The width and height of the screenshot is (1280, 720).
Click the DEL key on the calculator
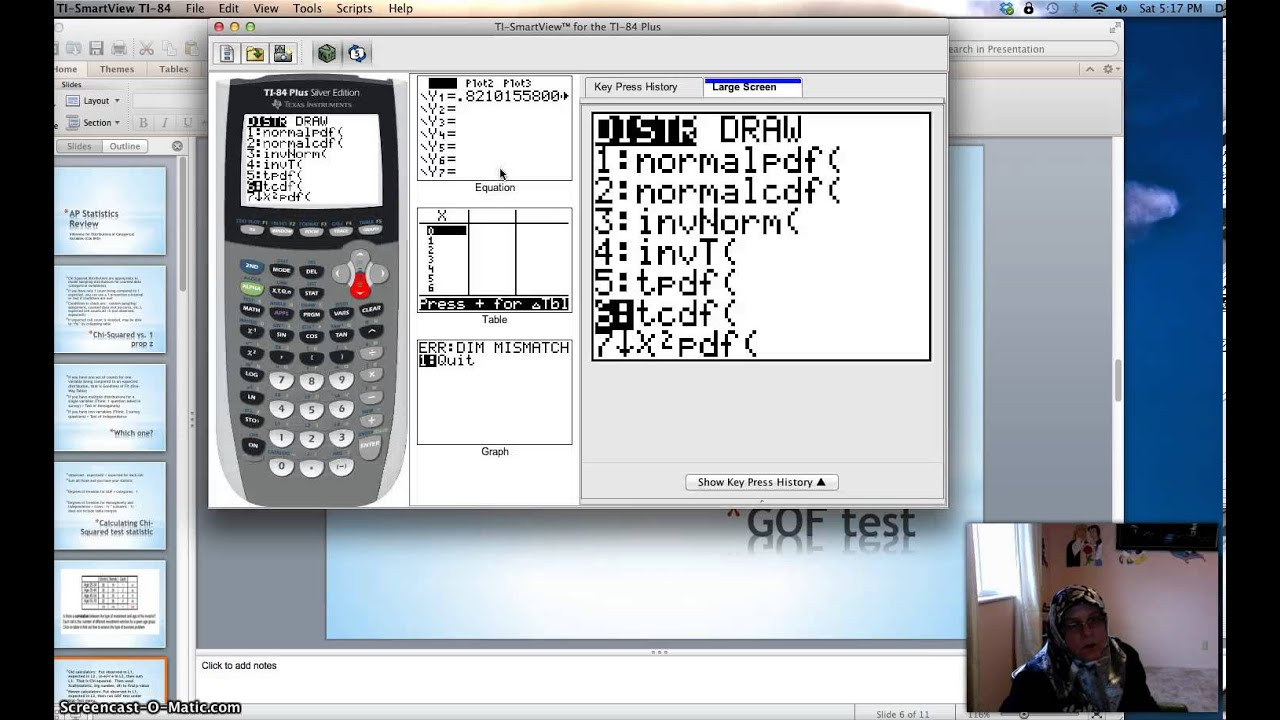click(x=312, y=272)
